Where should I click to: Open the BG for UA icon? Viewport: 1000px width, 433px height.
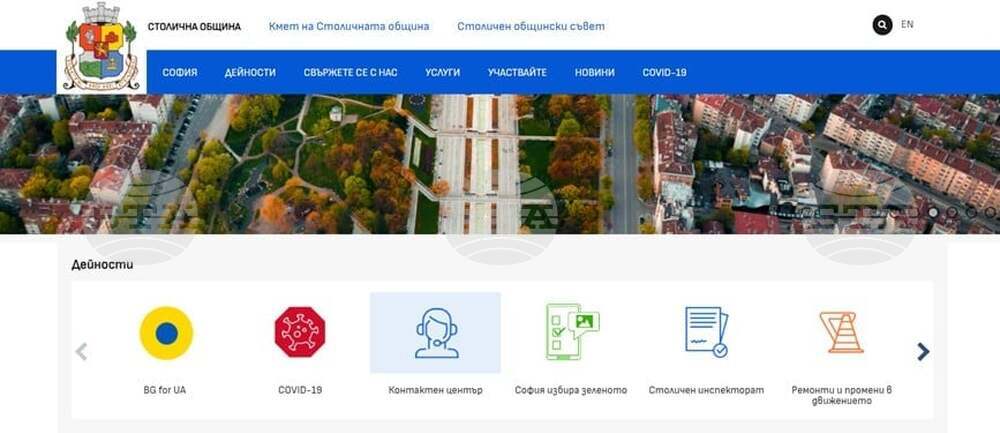tap(165, 333)
